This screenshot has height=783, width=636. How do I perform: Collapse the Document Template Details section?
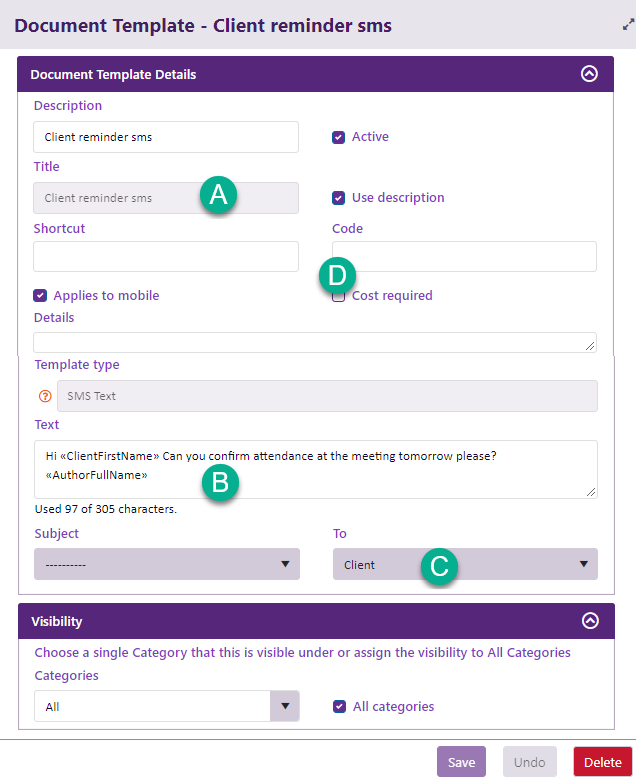click(x=590, y=73)
